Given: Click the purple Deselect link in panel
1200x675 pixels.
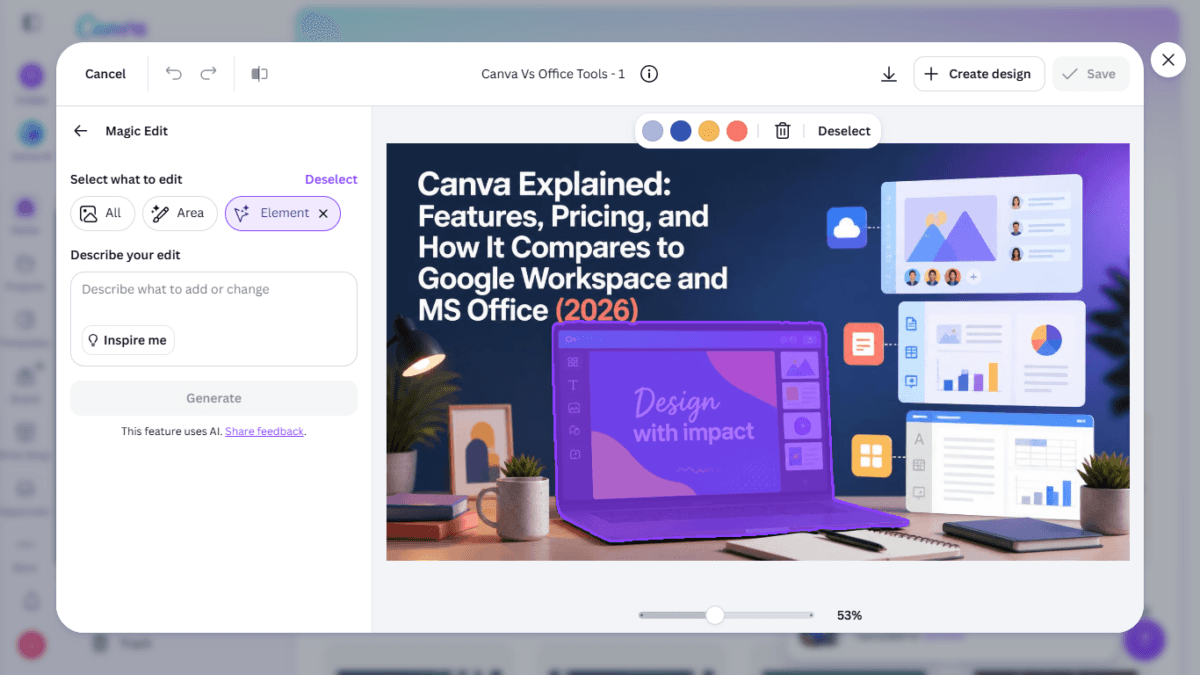Looking at the screenshot, I should point(331,179).
